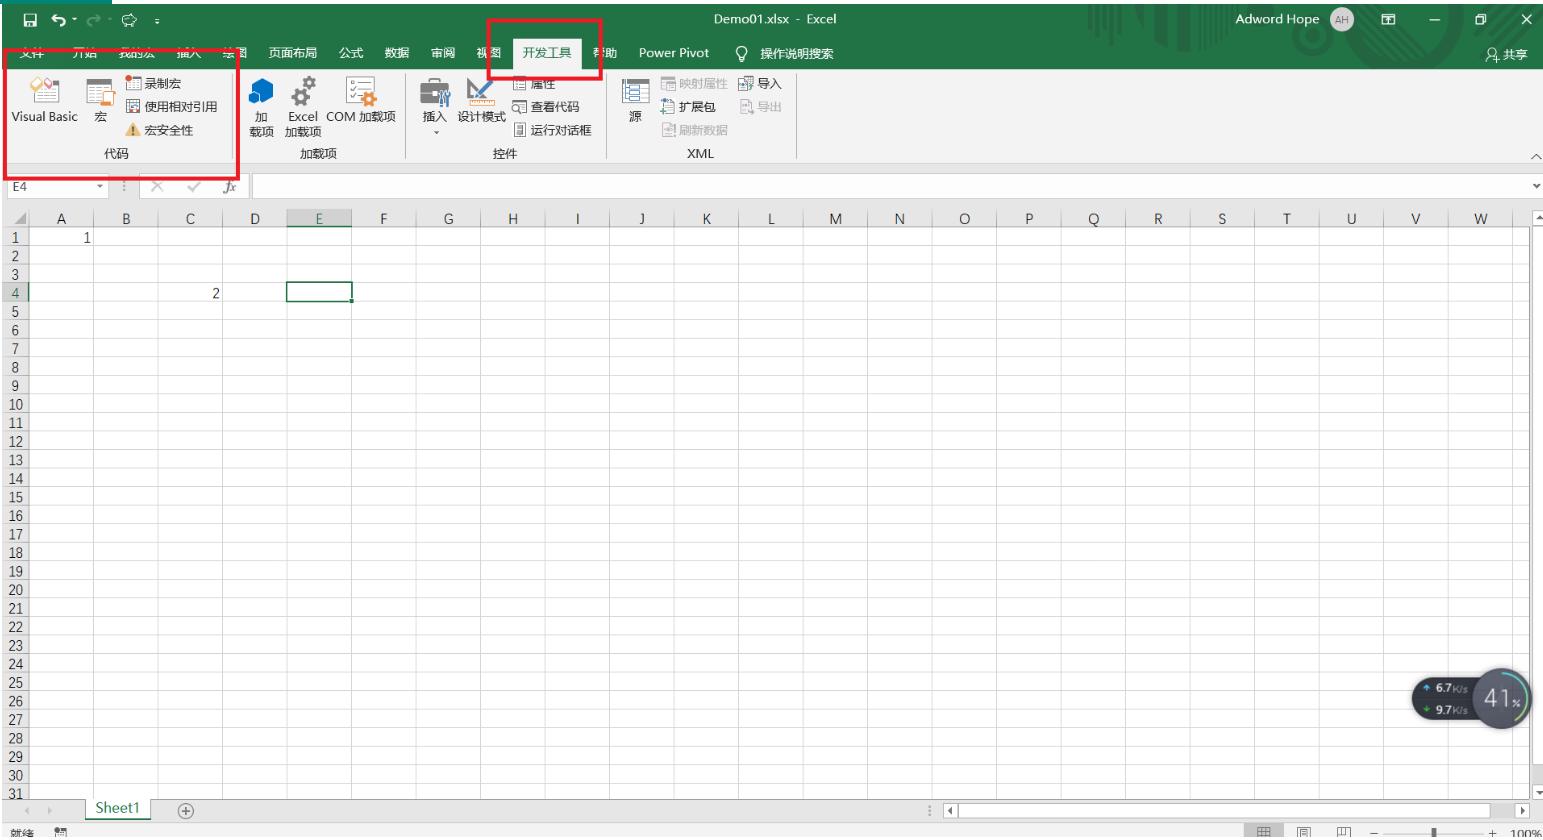Click the 共享 (Share) button

(1507, 55)
